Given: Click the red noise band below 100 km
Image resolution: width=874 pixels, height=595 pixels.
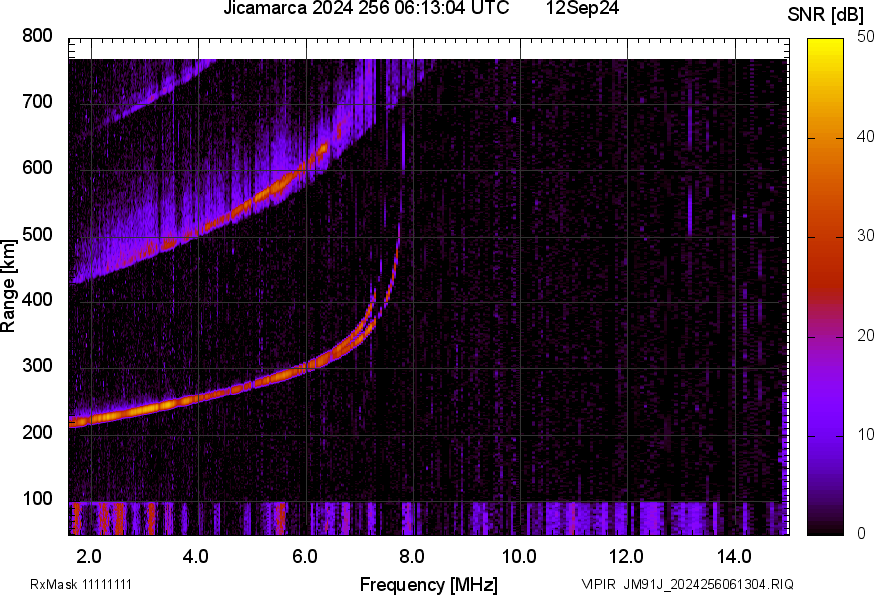Looking at the screenshot, I should tap(118, 519).
